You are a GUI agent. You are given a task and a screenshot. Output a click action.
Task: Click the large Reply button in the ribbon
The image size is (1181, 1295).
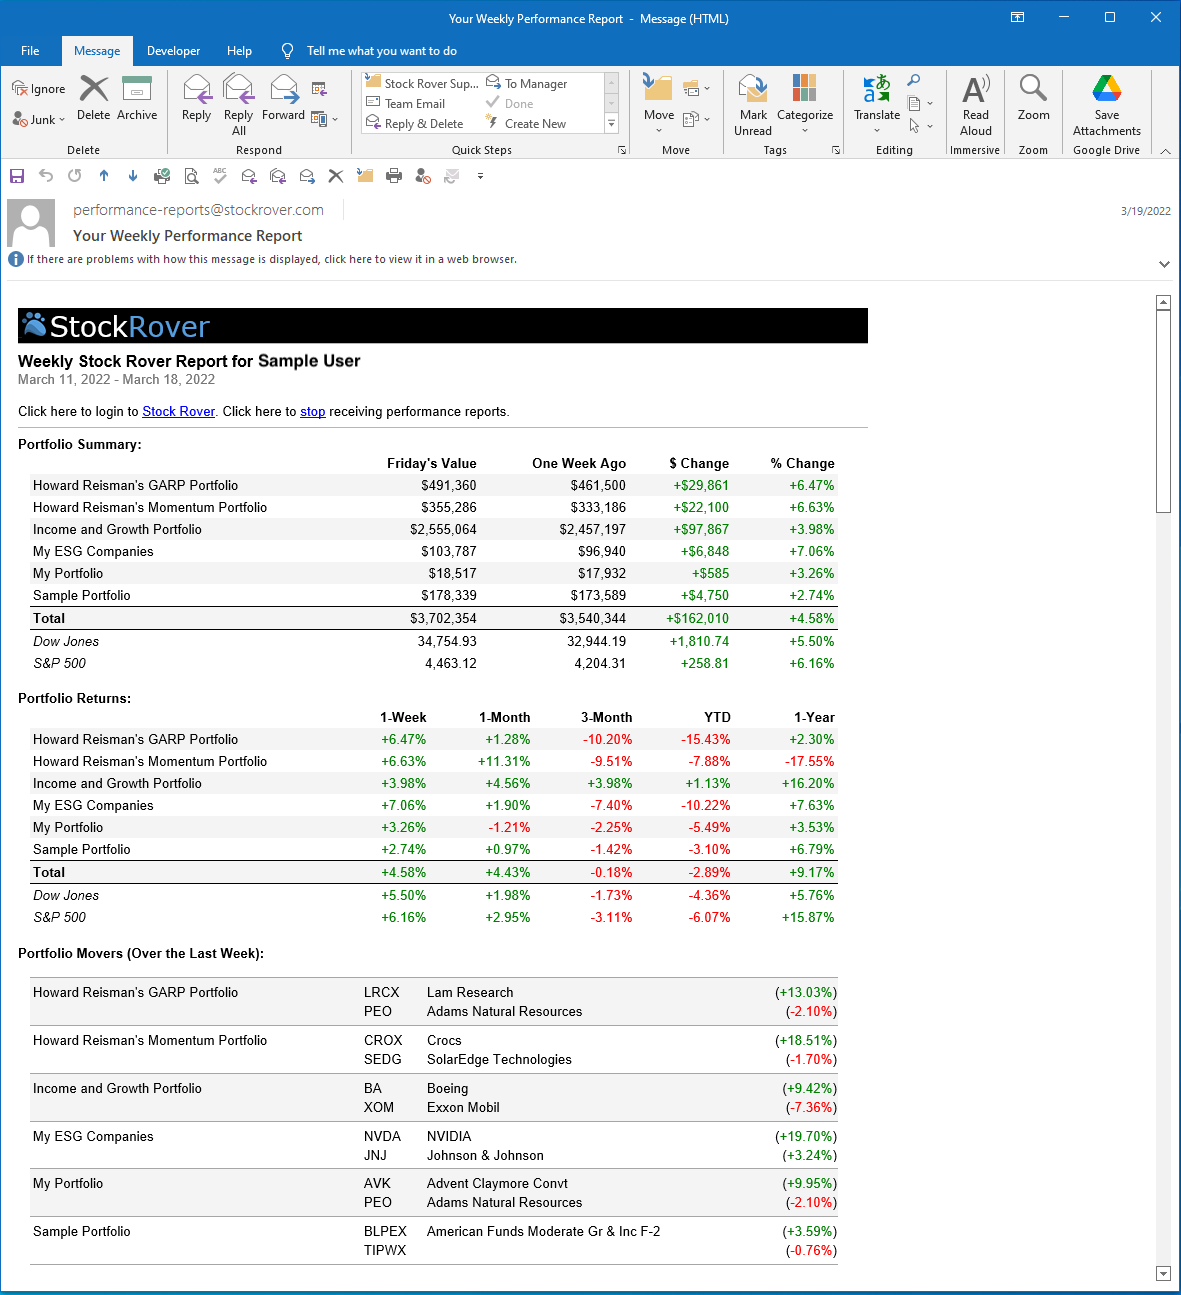pyautogui.click(x=197, y=98)
